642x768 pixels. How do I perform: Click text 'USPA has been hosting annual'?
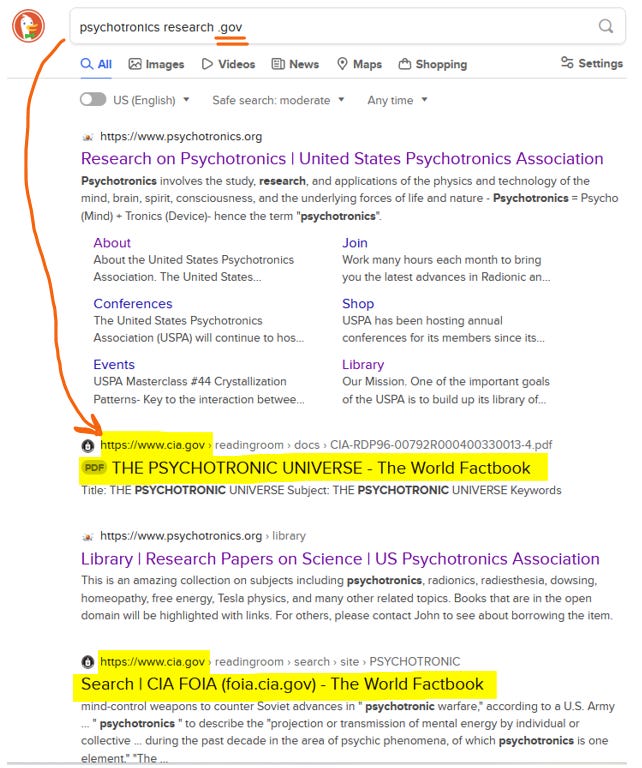point(422,321)
